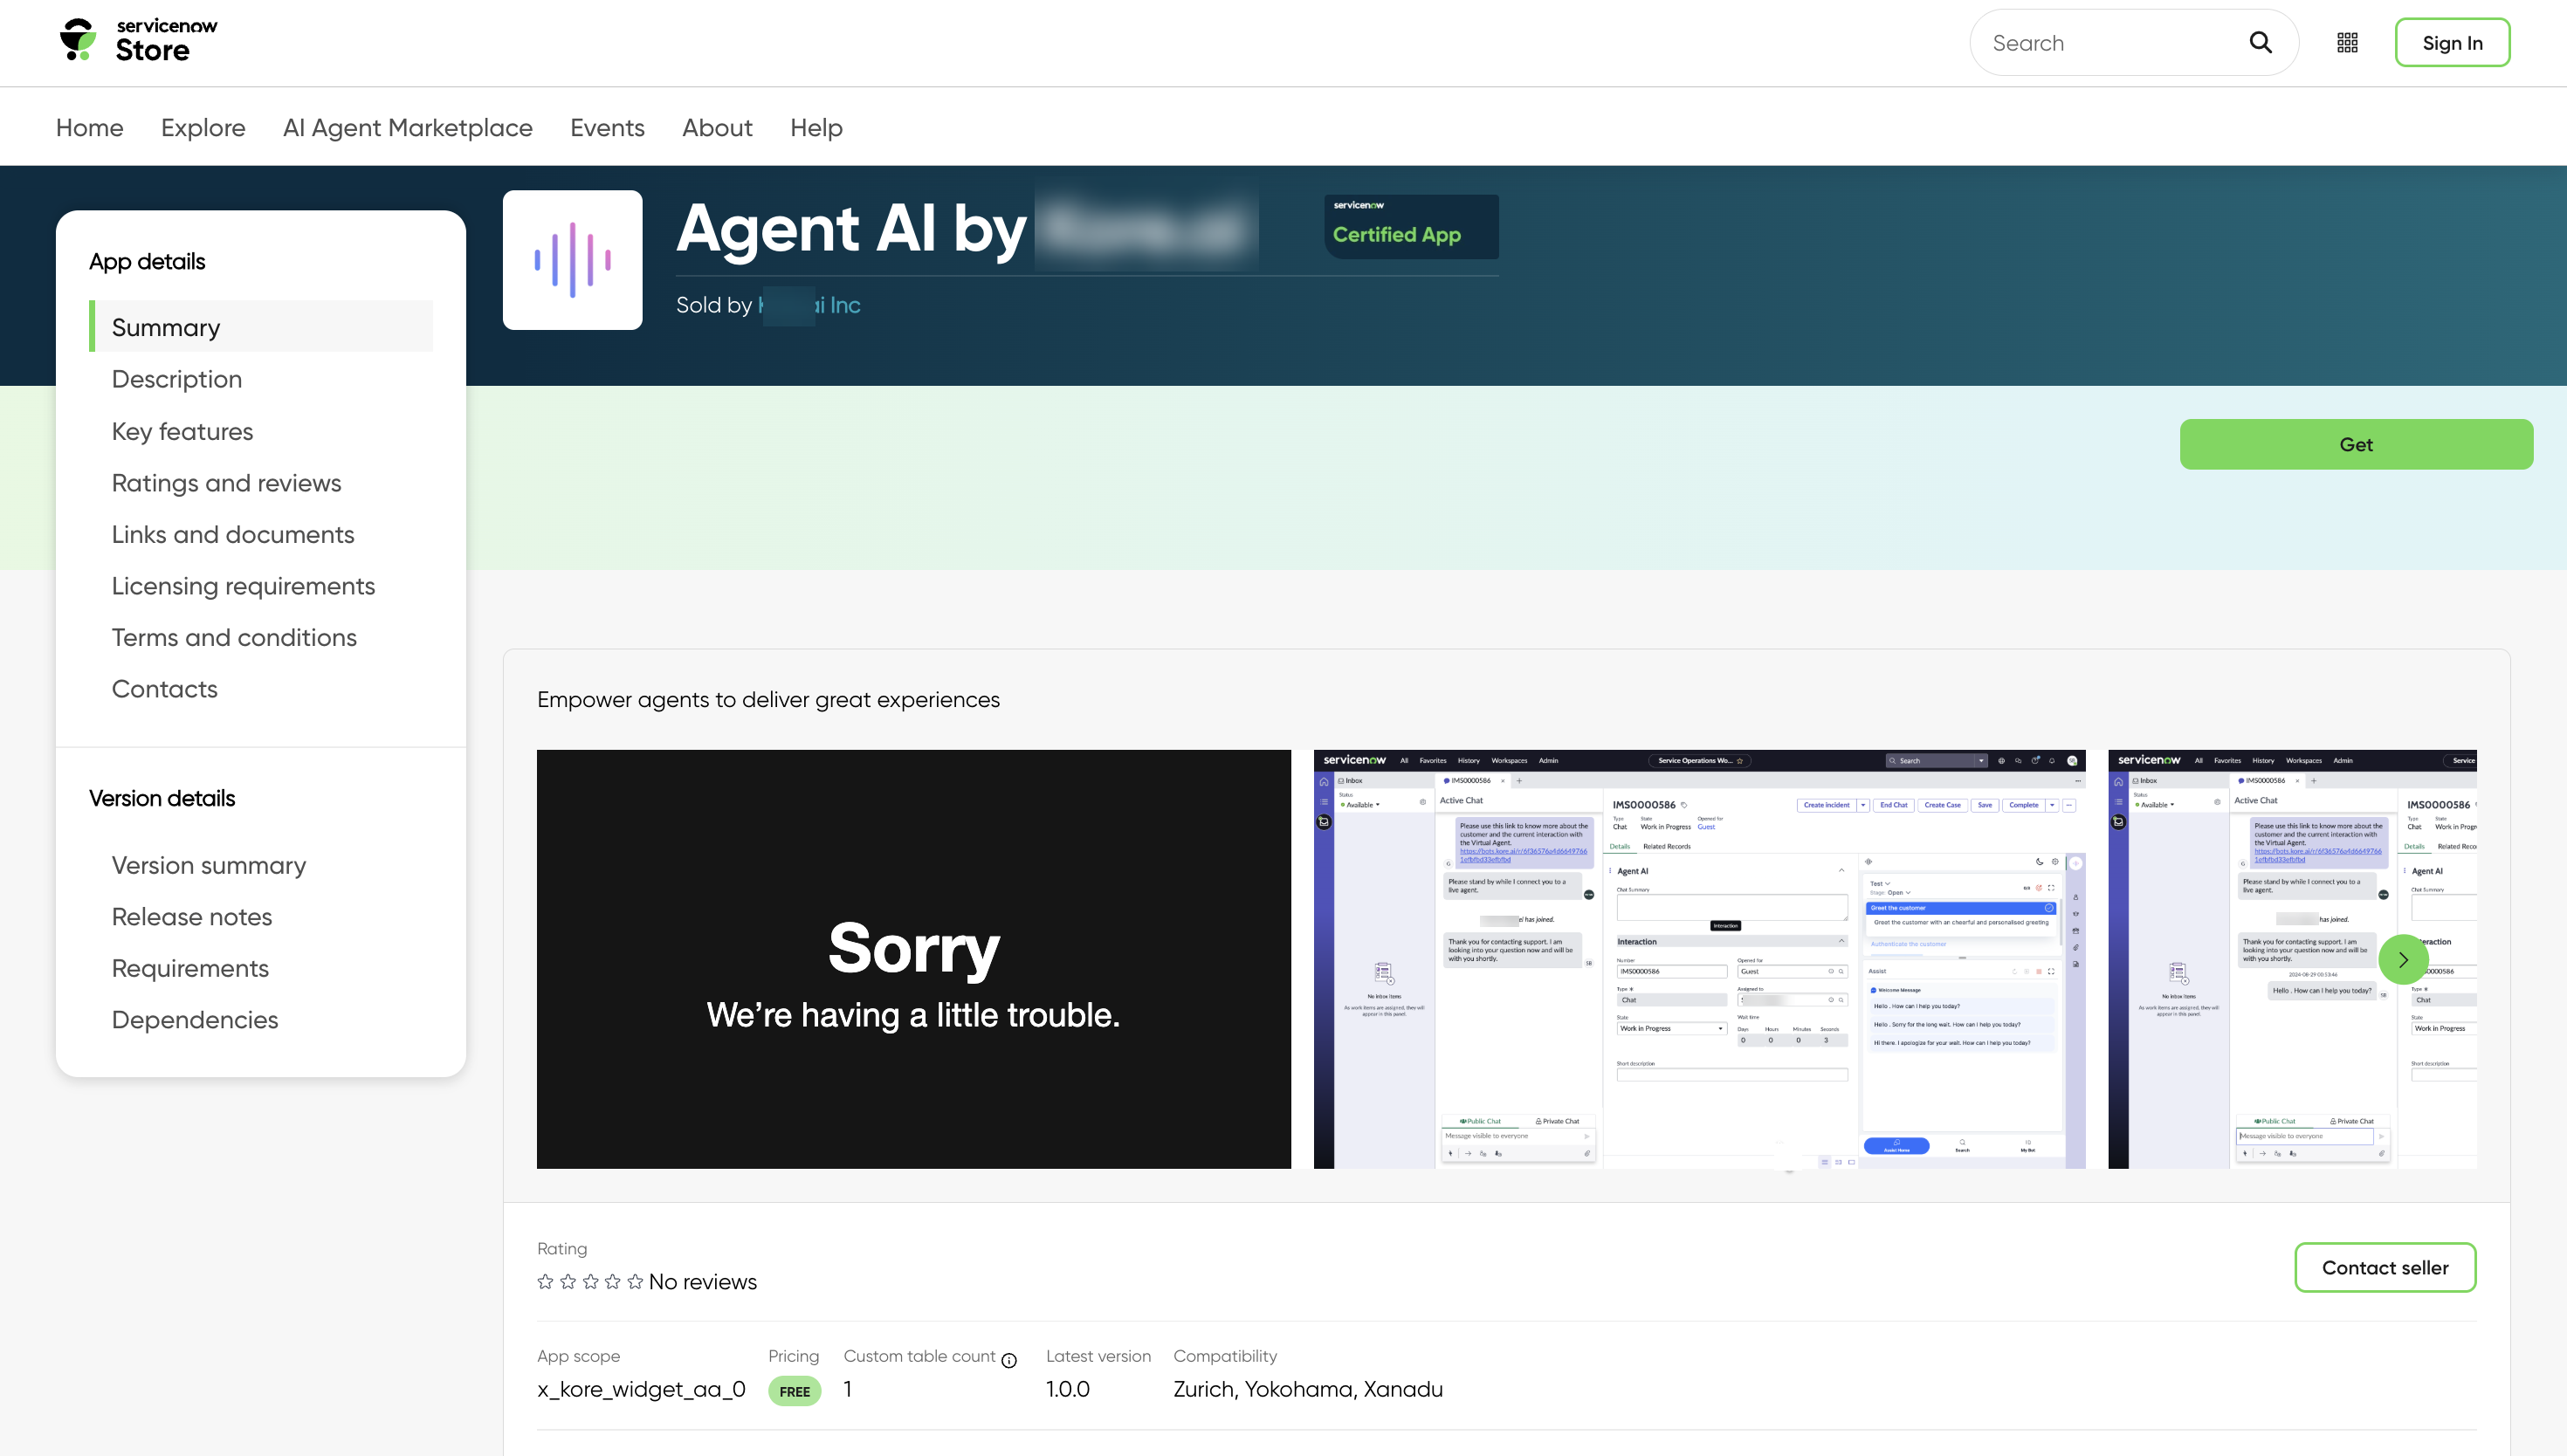Open the Sorry video thumbnail
2567x1456 pixels.
click(x=913, y=958)
